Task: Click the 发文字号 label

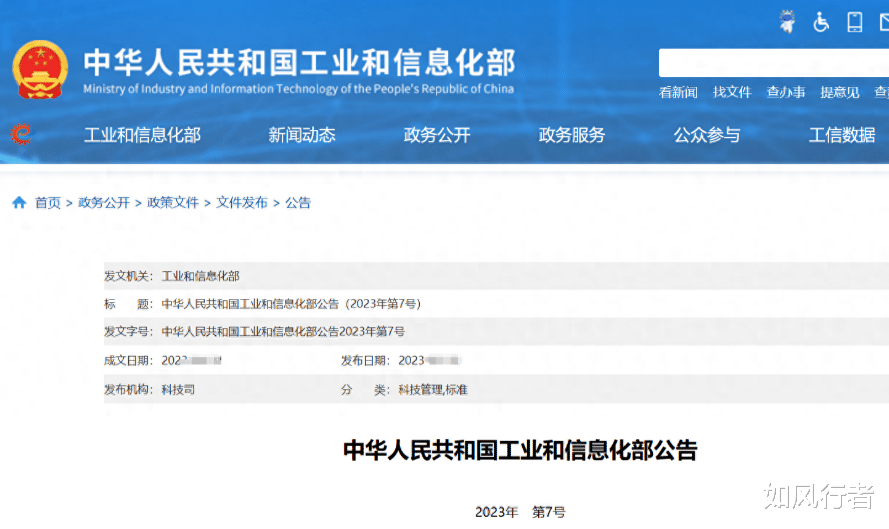Action: tap(128, 332)
